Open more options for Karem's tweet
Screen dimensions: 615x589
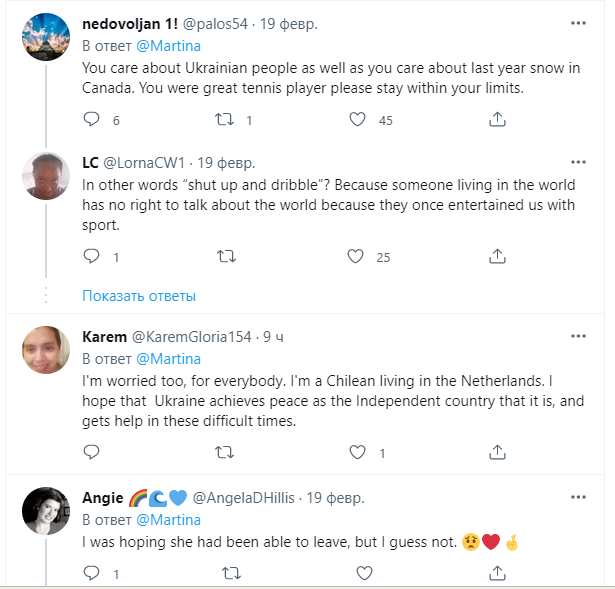point(578,334)
